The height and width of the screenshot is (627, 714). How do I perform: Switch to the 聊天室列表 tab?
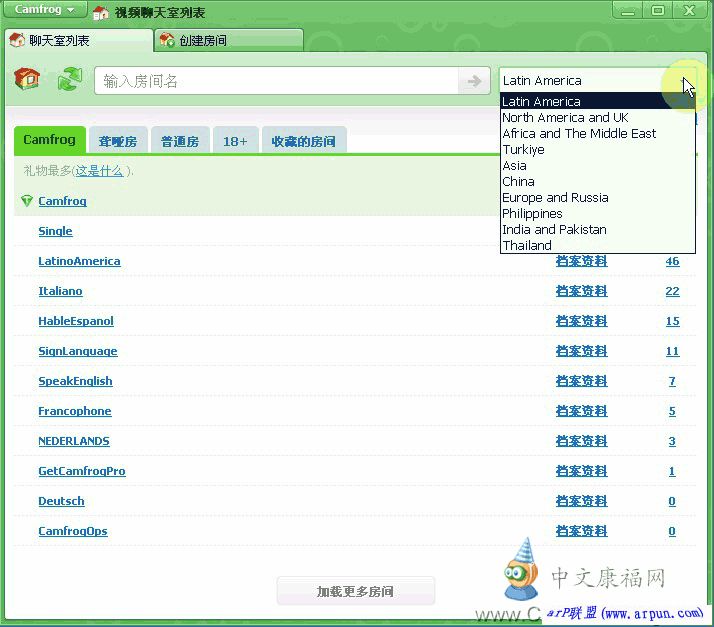[x=78, y=41]
